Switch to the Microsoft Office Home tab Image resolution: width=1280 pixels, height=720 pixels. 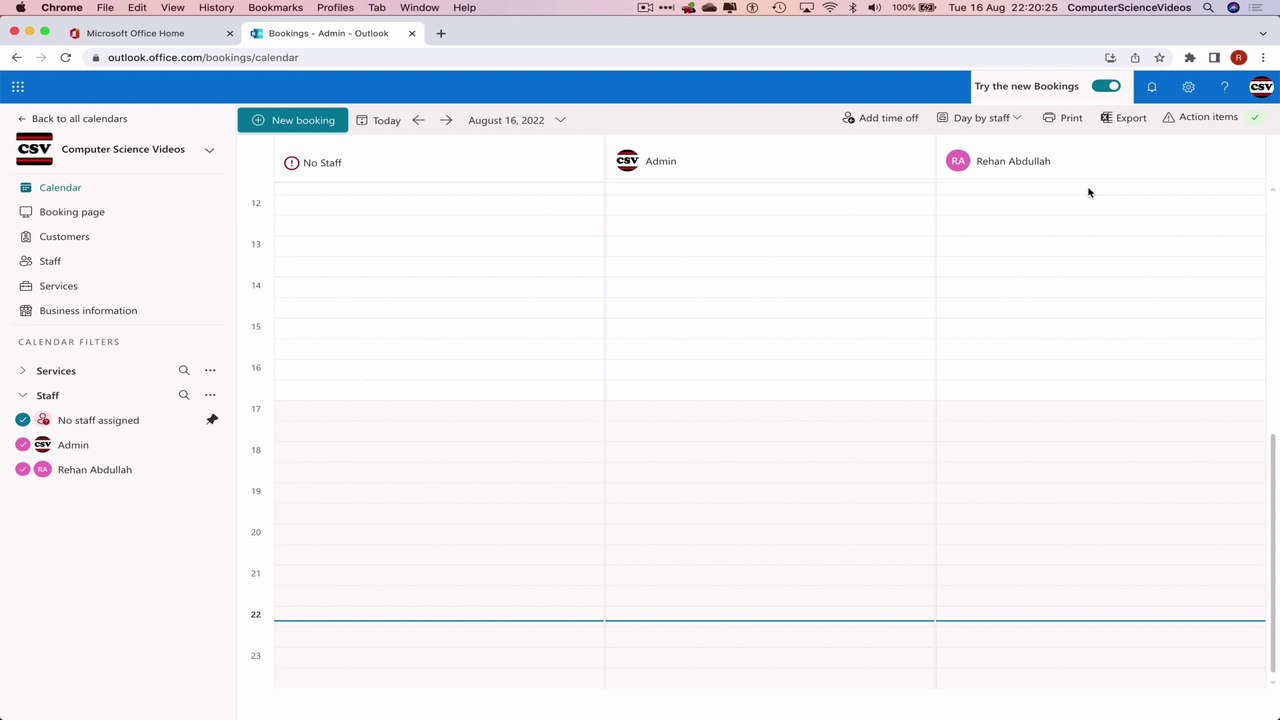[150, 33]
